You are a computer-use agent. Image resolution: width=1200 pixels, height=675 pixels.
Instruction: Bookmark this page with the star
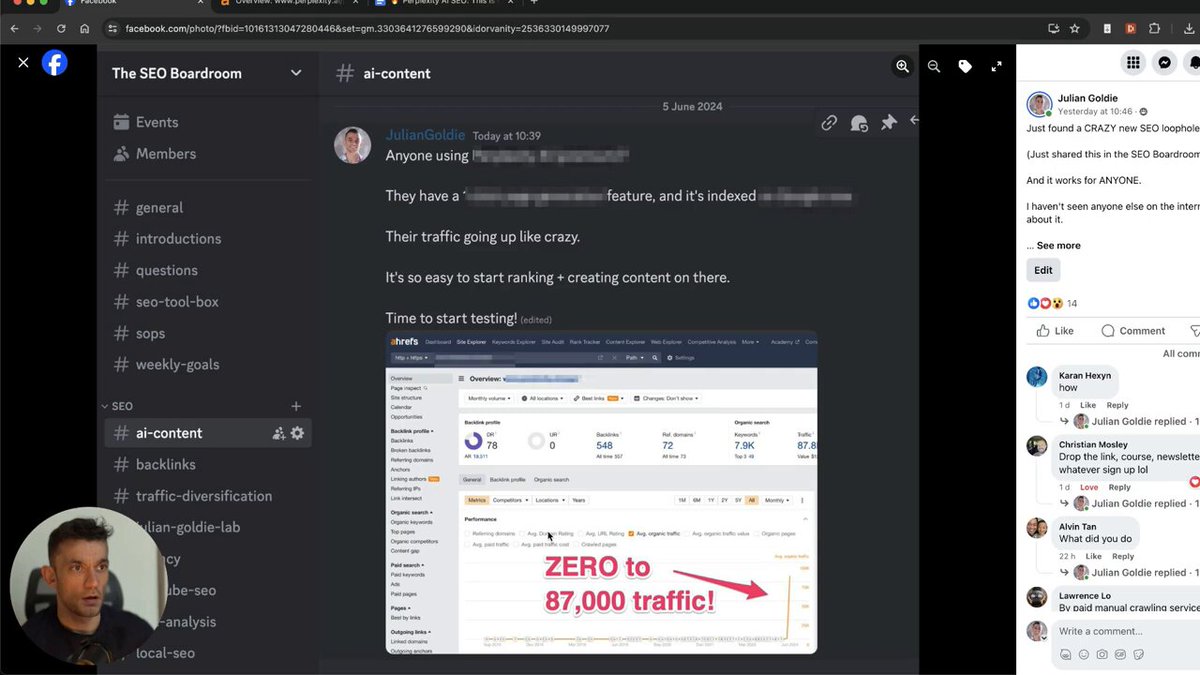pos(1075,29)
